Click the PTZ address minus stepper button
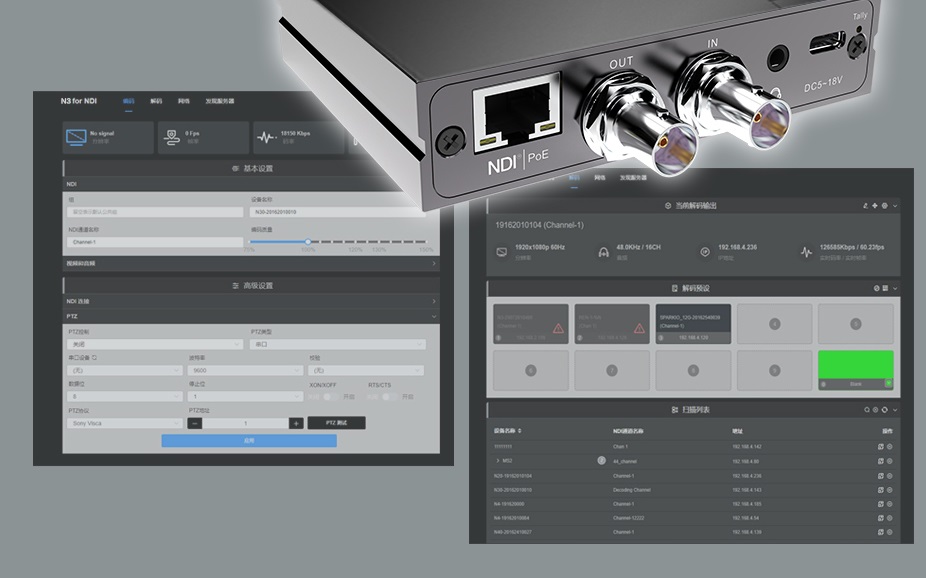Viewport: 926px width, 578px height. tap(195, 423)
